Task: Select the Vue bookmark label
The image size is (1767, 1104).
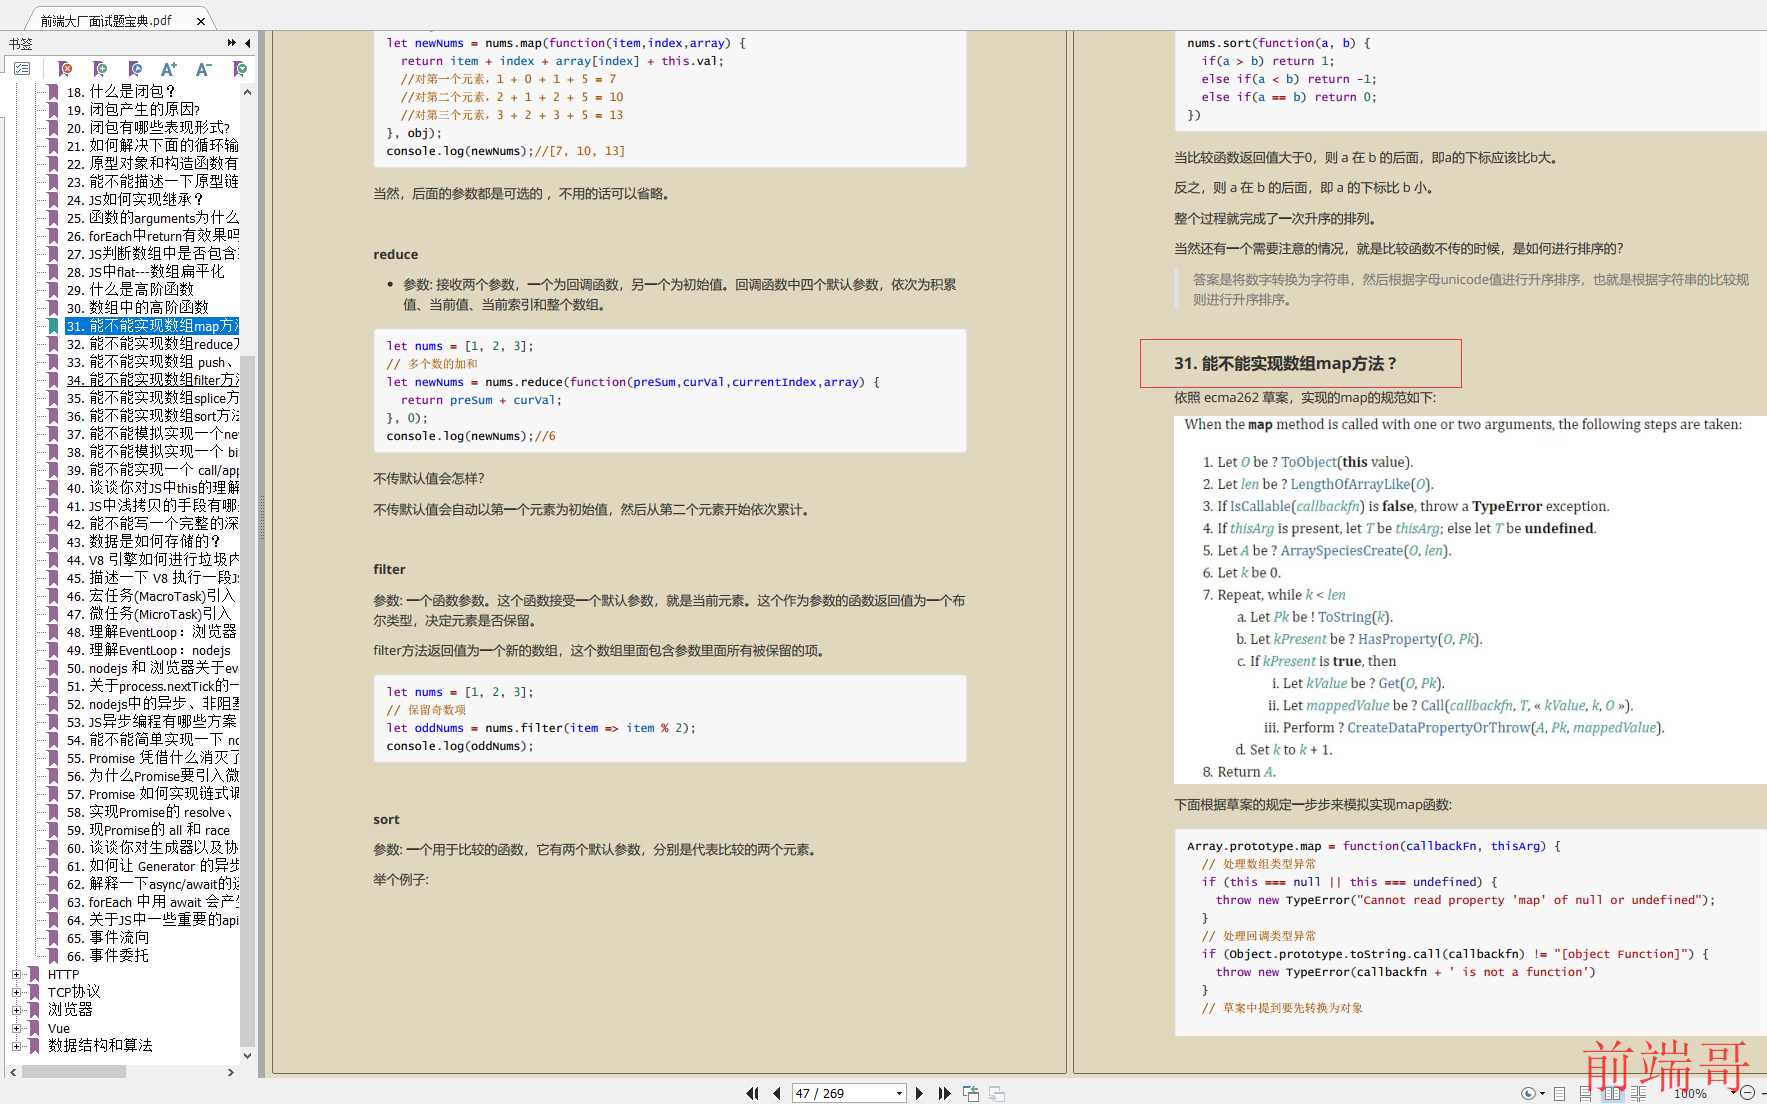Action: click(59, 1028)
